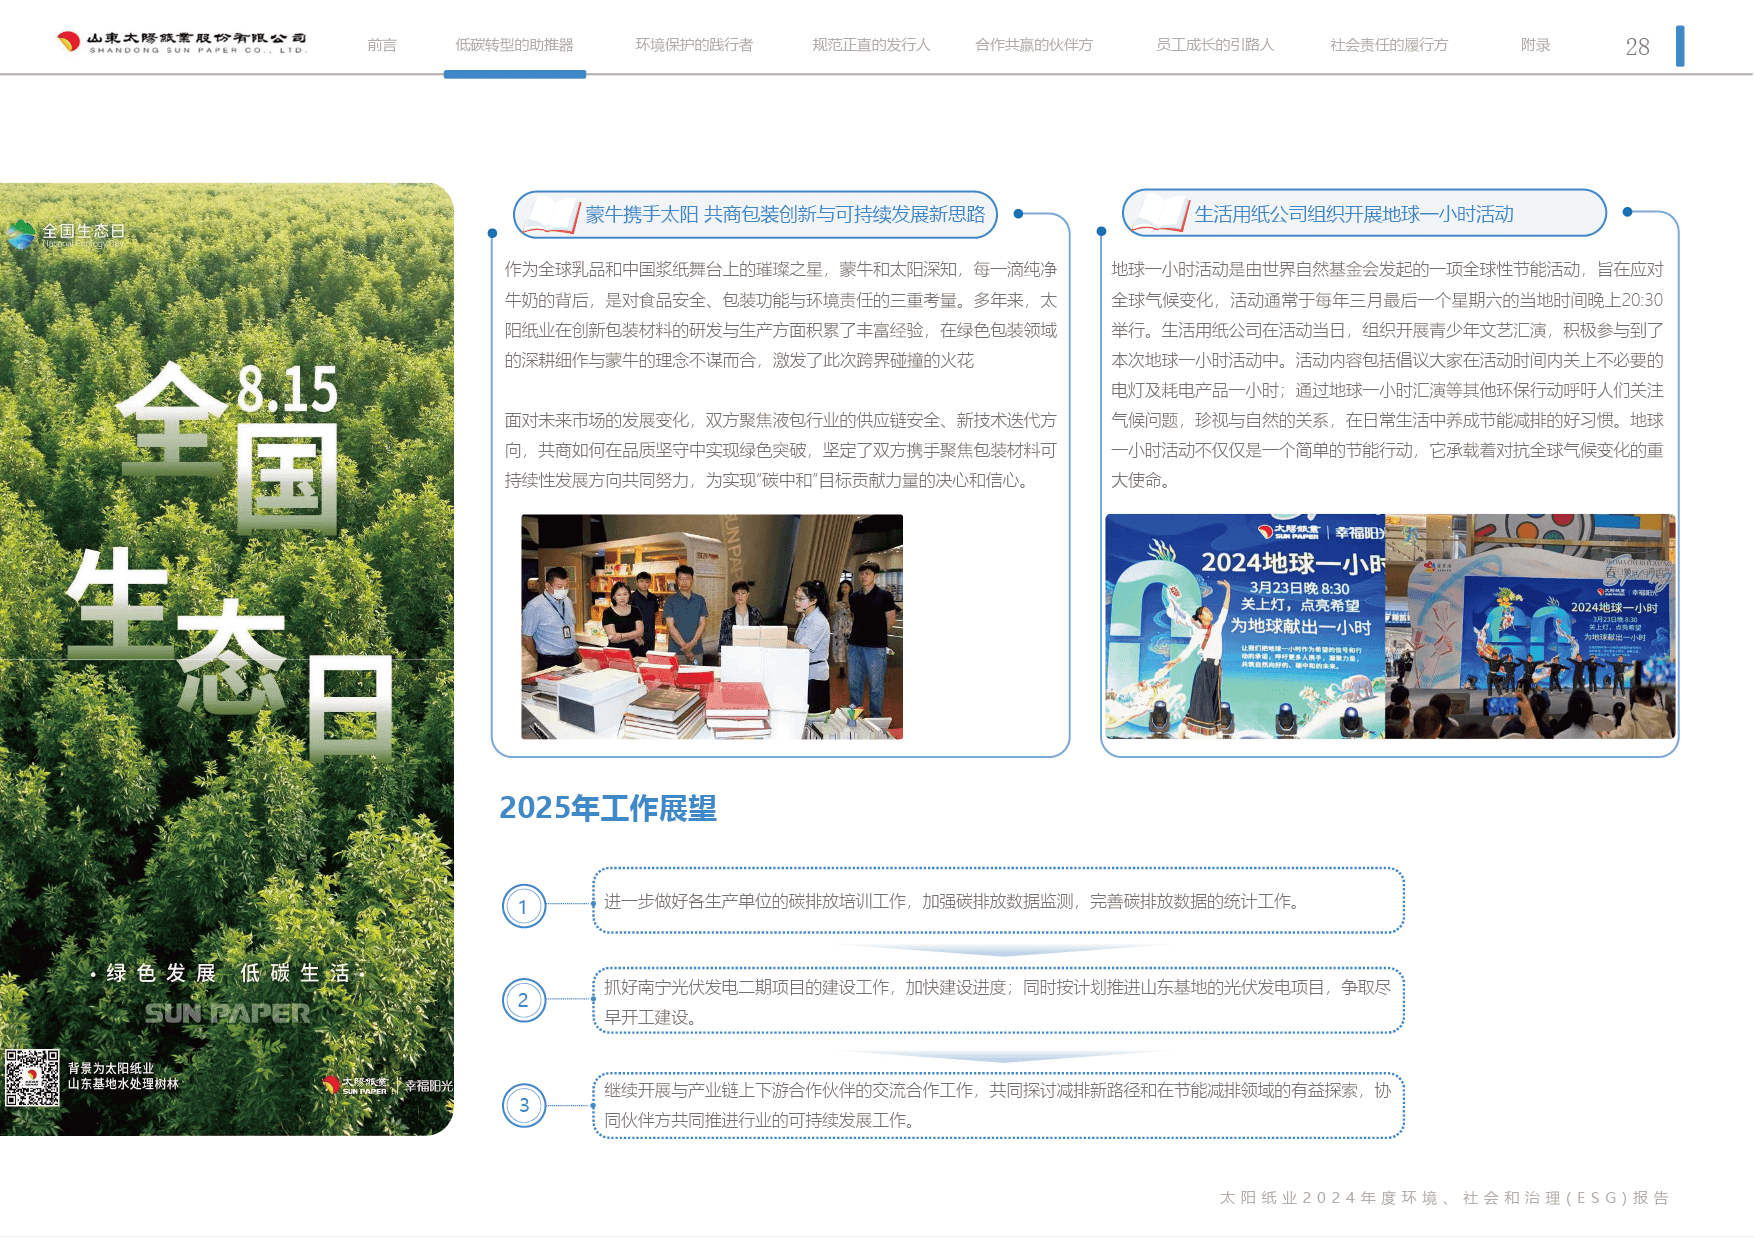Switch to the 环境保护的践行者 tab
This screenshot has height=1241, width=1754.
[693, 45]
